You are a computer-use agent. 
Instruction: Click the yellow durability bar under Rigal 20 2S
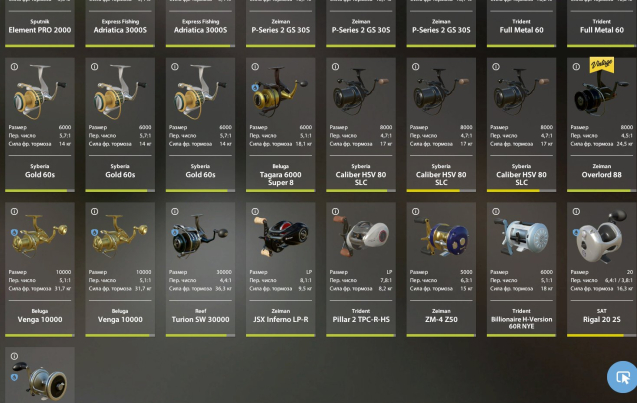coord(595,336)
